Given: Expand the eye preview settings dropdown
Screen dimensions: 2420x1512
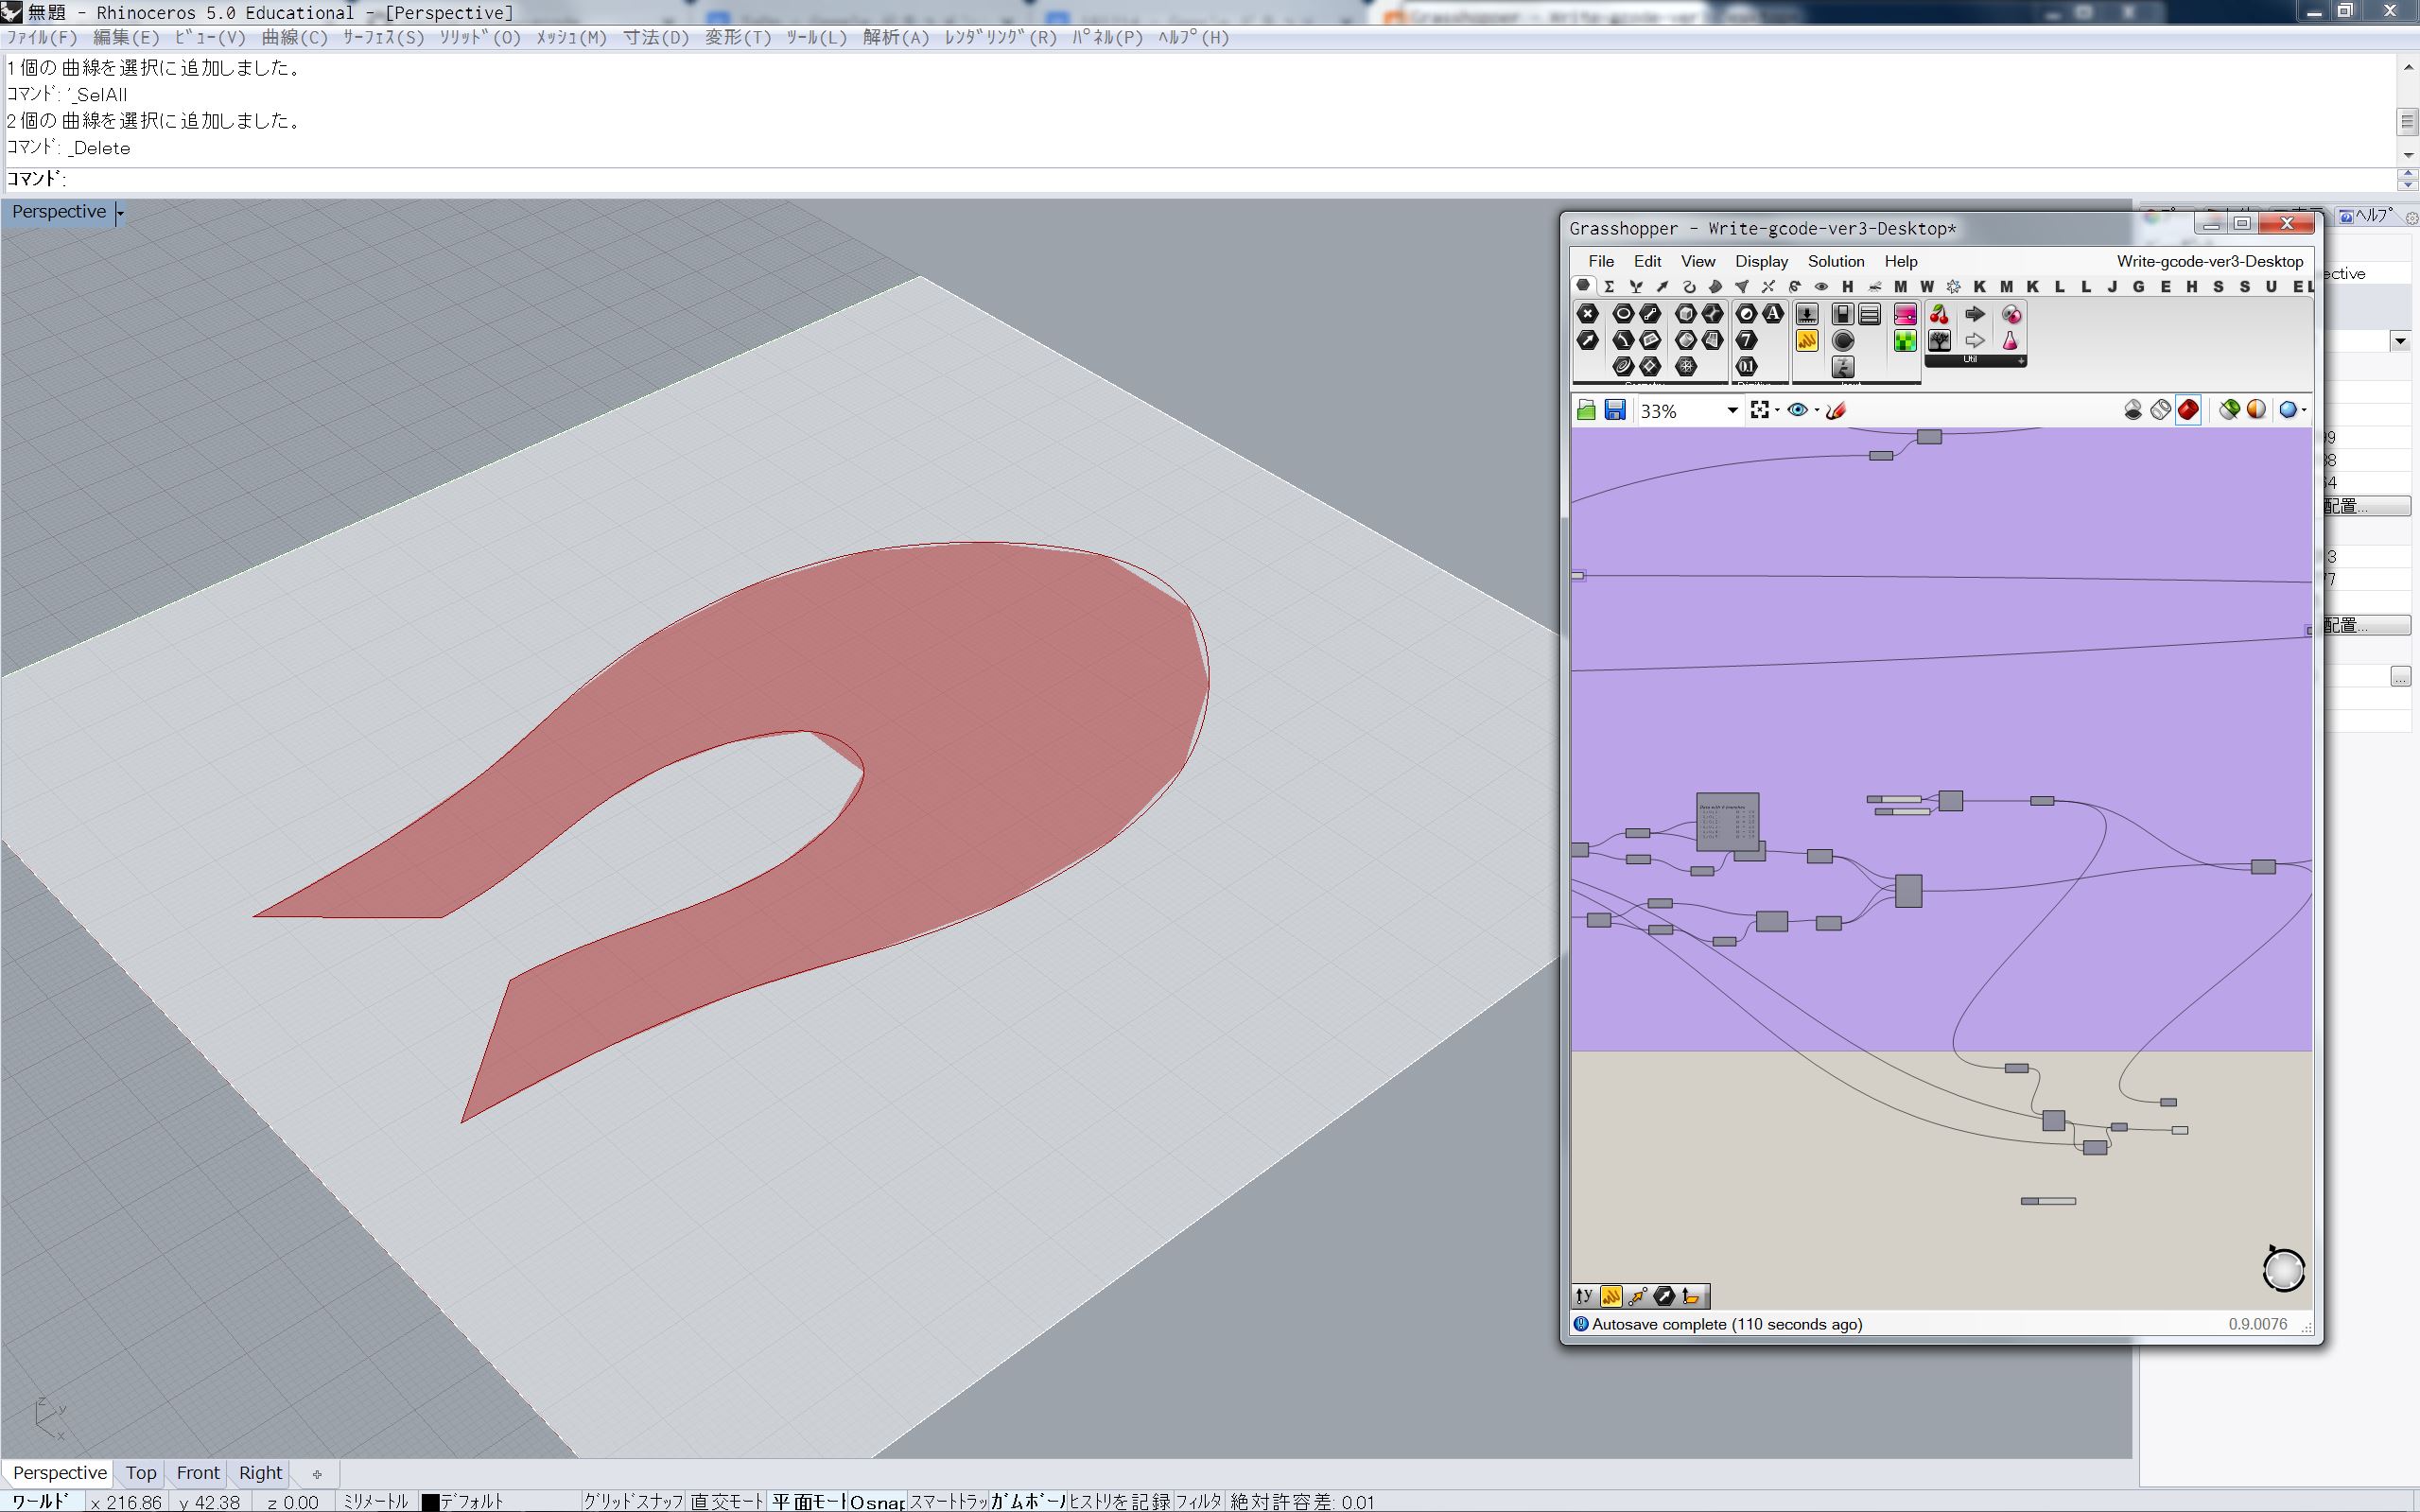Looking at the screenshot, I should [1816, 410].
